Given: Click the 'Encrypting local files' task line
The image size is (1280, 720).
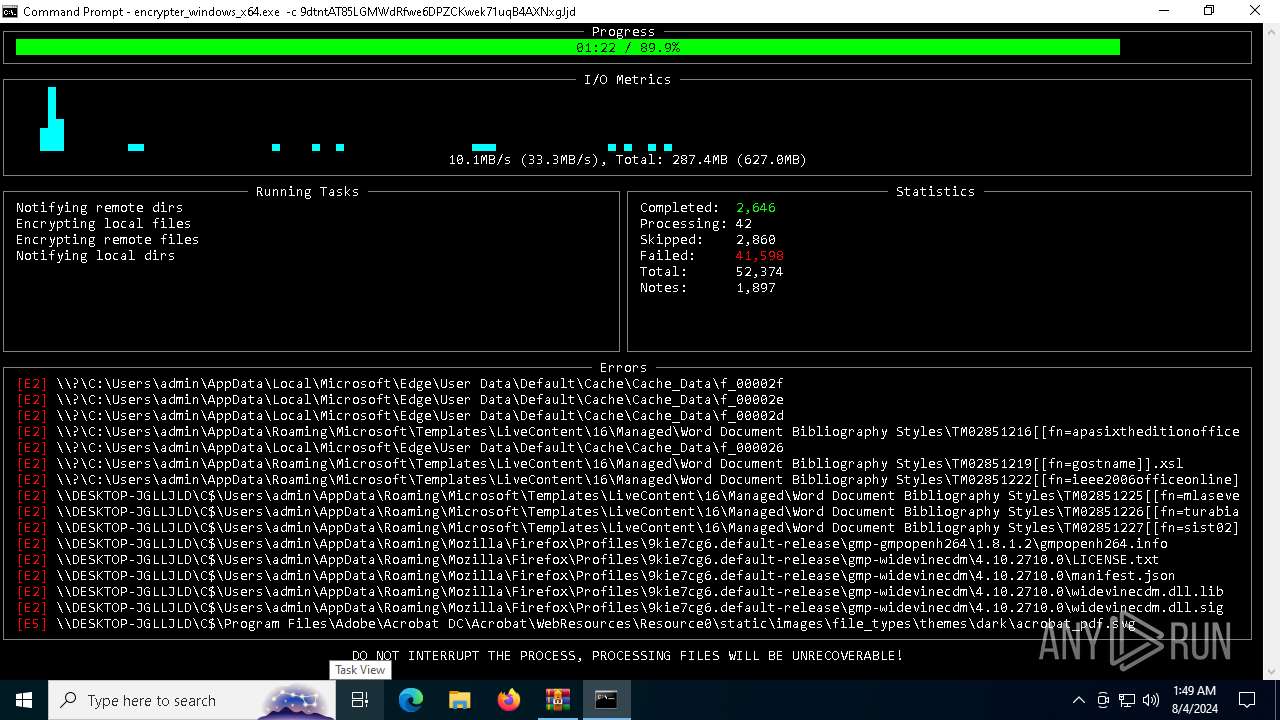Looking at the screenshot, I should [103, 224].
